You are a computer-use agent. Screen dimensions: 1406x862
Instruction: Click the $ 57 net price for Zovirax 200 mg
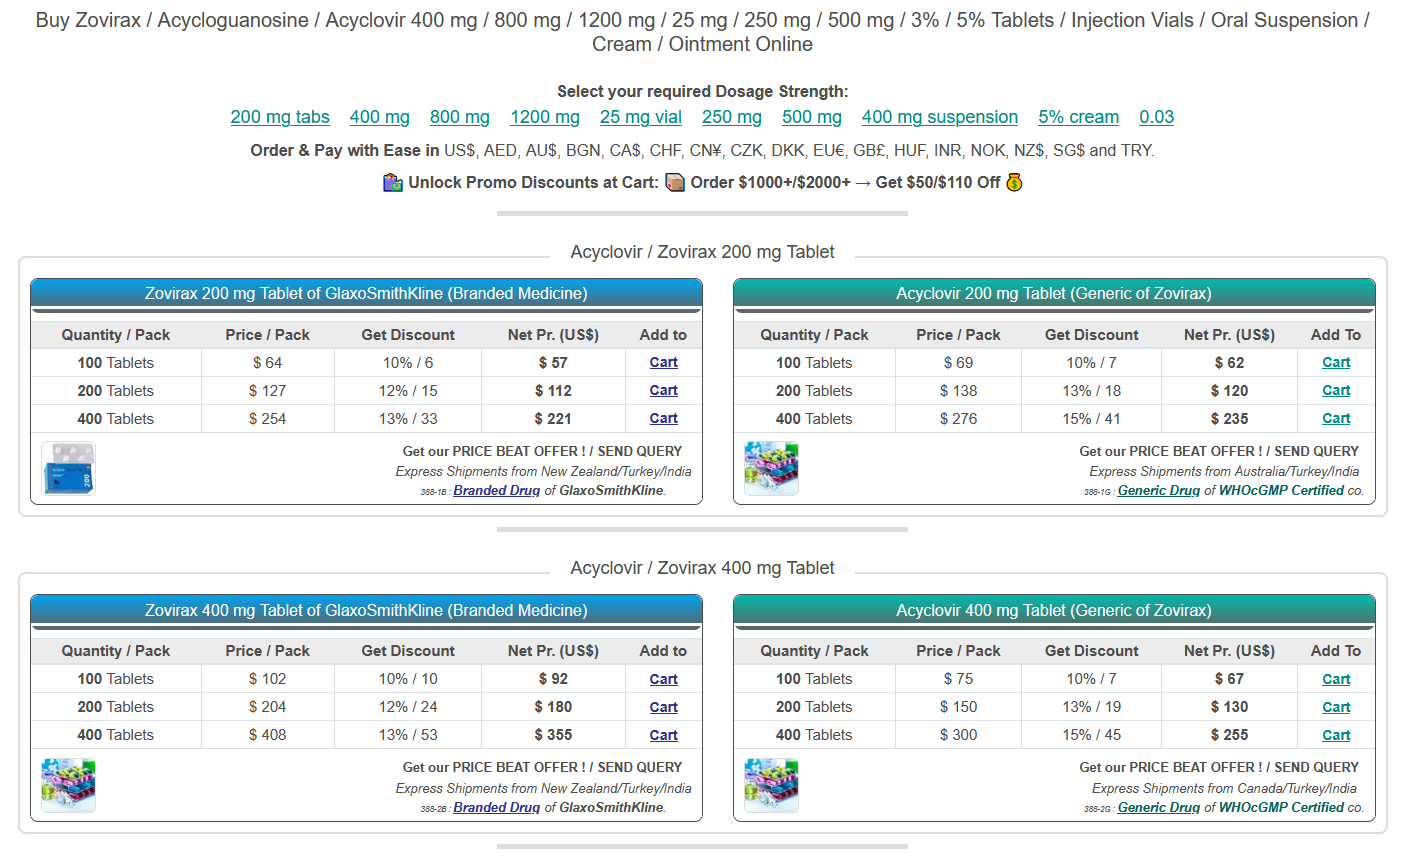pos(553,363)
